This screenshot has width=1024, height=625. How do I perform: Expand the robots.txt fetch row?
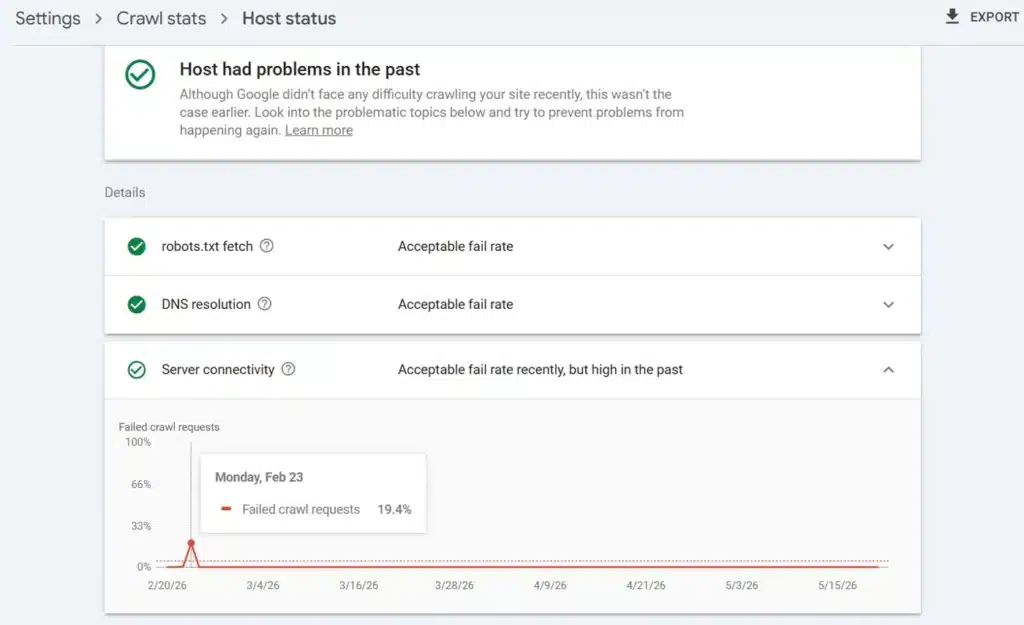pos(888,247)
